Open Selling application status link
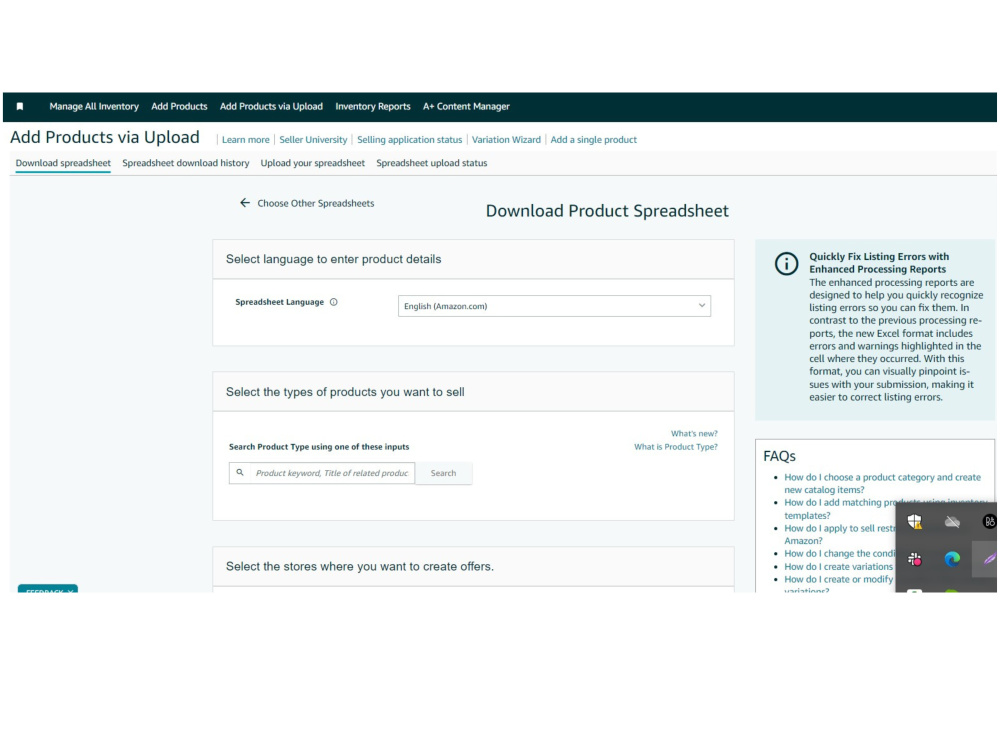 pos(409,140)
